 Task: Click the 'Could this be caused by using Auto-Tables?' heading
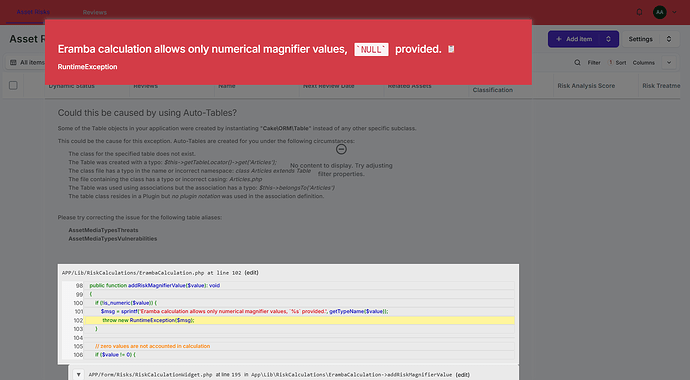click(x=147, y=113)
